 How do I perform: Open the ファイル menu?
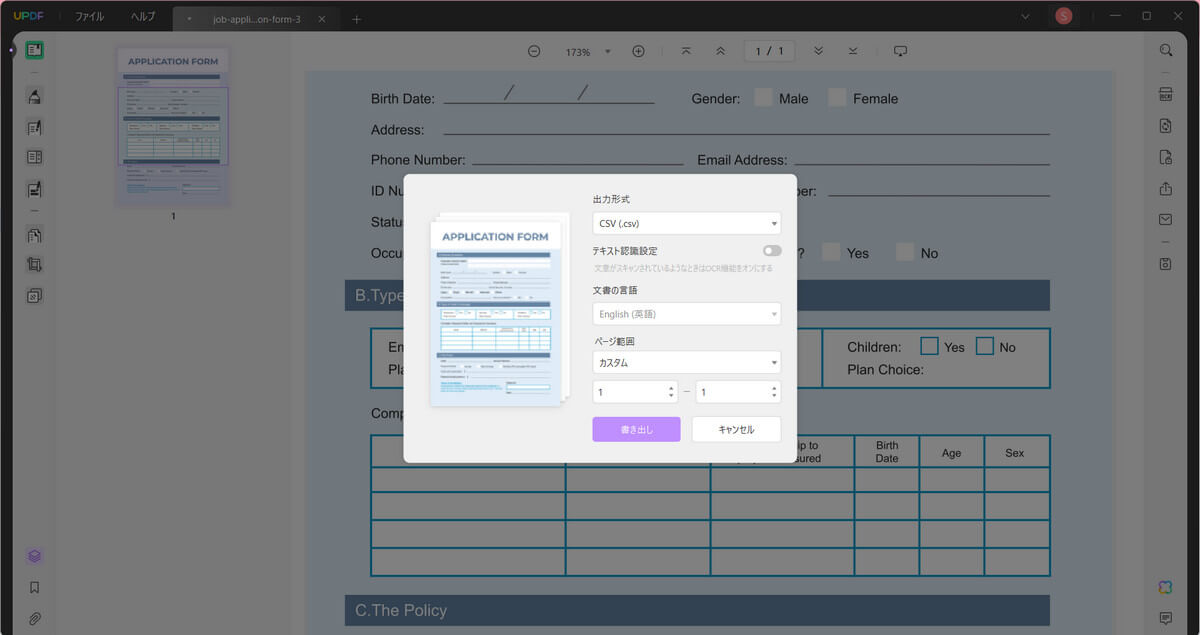[x=89, y=17]
